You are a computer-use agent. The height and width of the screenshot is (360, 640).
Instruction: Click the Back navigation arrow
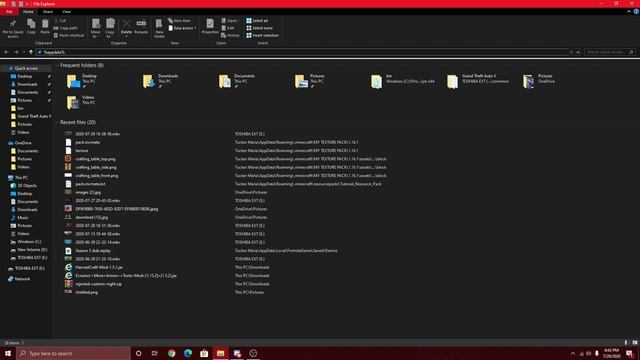coord(6,52)
